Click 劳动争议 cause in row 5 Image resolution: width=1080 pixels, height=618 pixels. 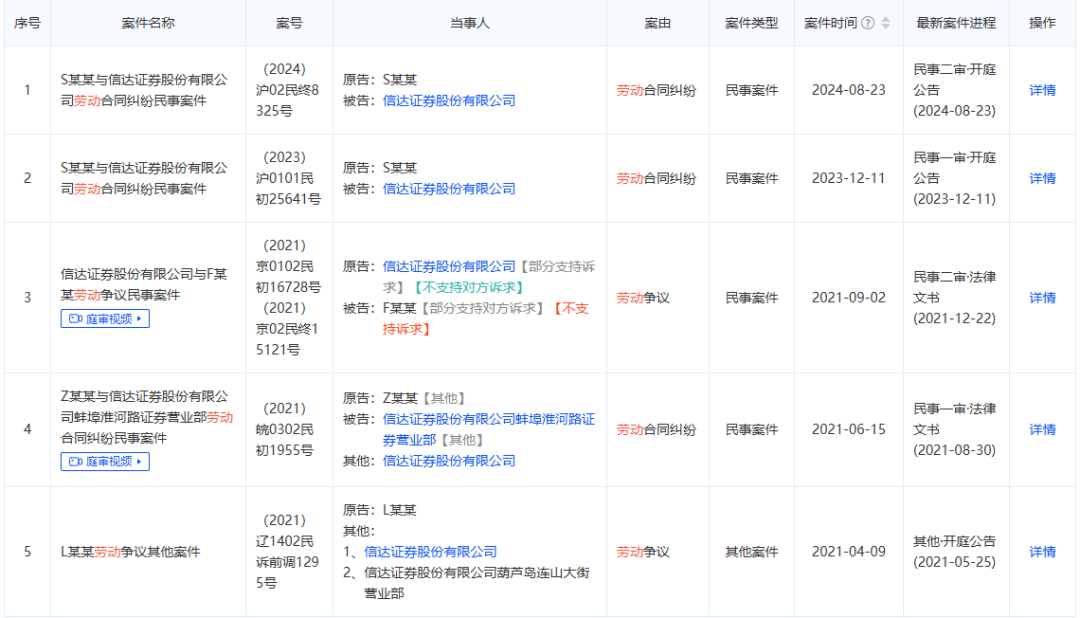tap(643, 552)
